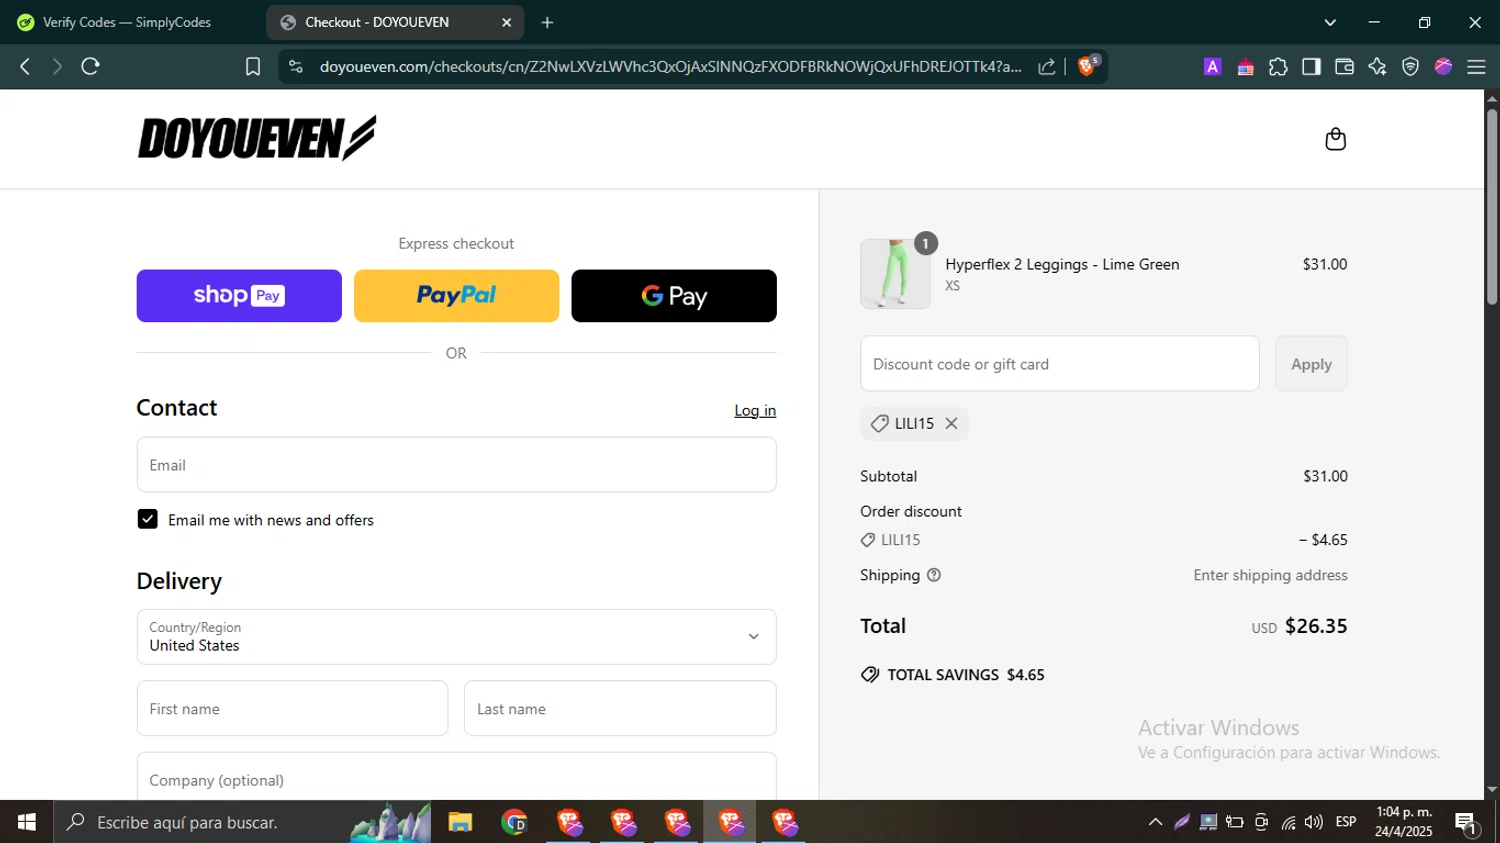Switch to Verify Codes SimplyCodes tab
This screenshot has width=1500, height=843.
[x=127, y=22]
